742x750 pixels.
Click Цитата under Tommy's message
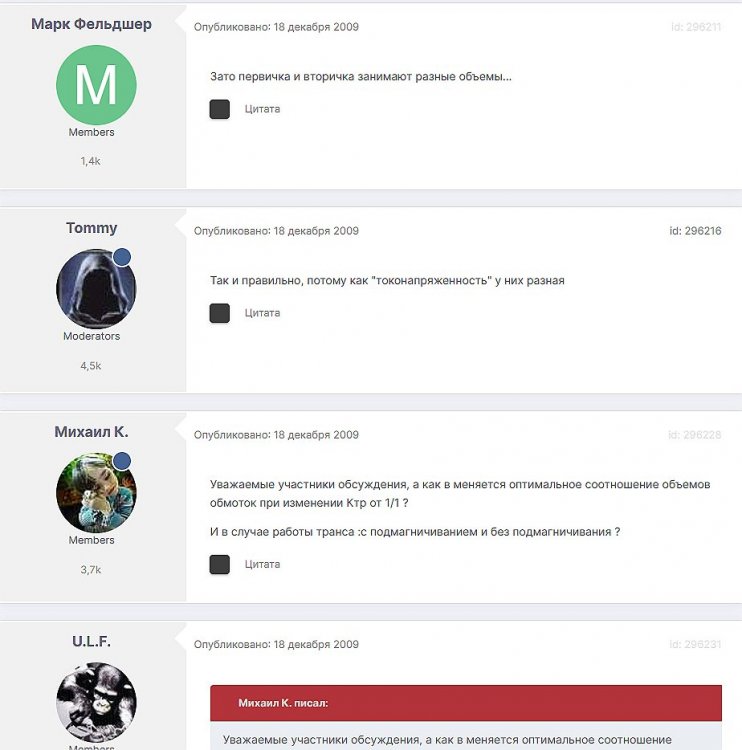click(x=262, y=313)
